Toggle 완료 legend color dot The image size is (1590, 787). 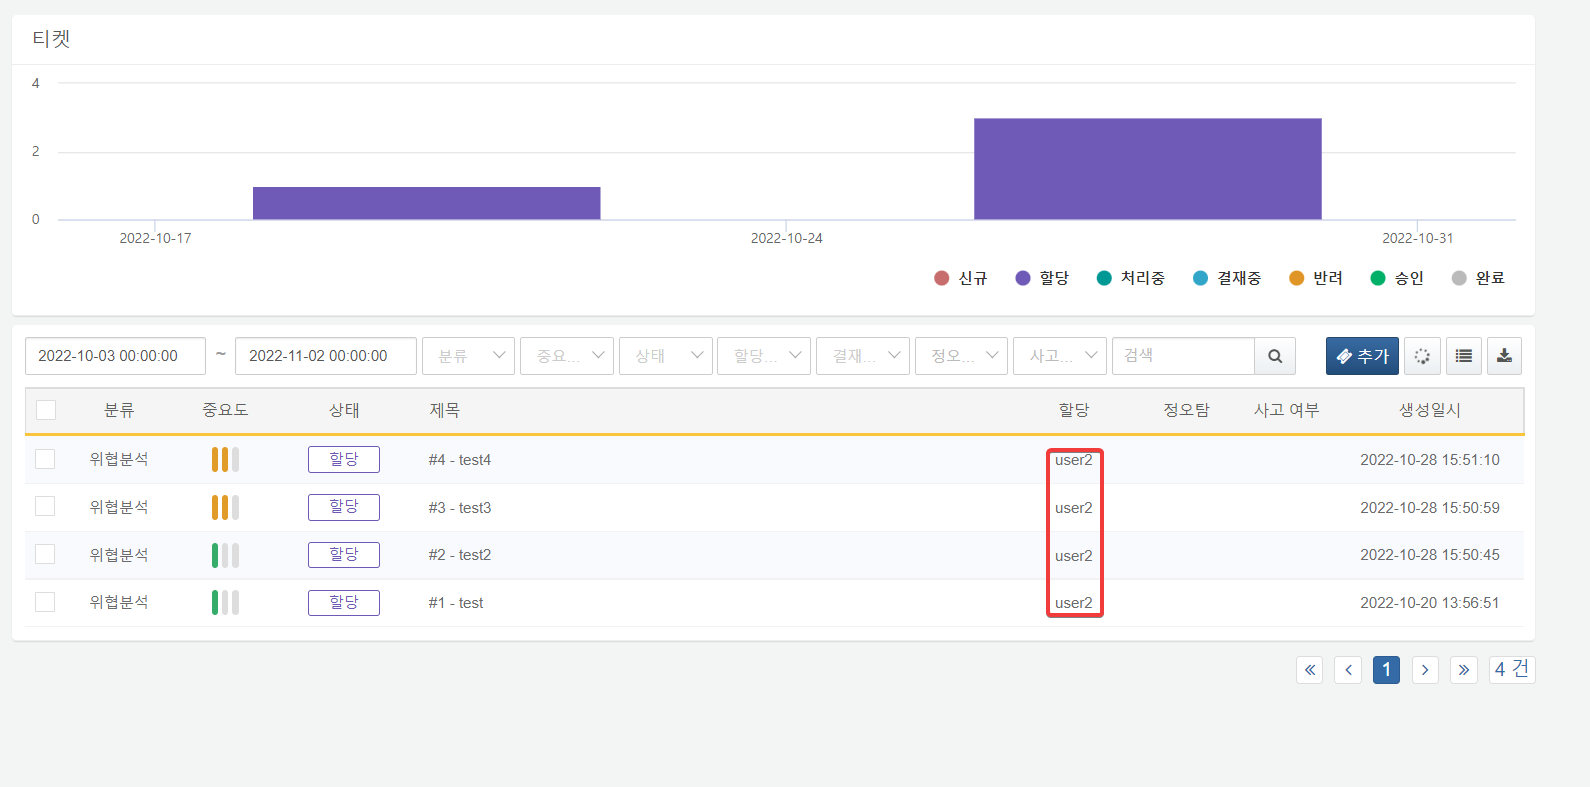tap(1459, 278)
